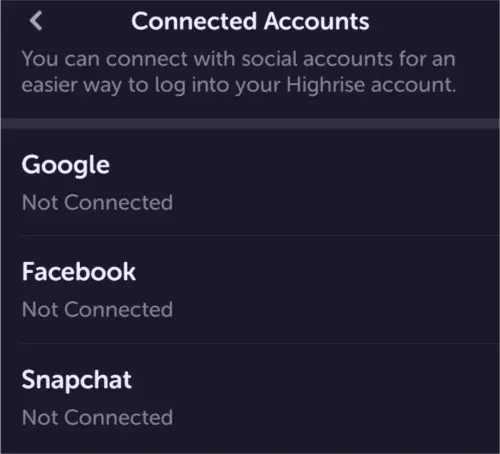Tap empty area of Snapchat row
The height and width of the screenshot is (454, 500).
click(x=333, y=398)
